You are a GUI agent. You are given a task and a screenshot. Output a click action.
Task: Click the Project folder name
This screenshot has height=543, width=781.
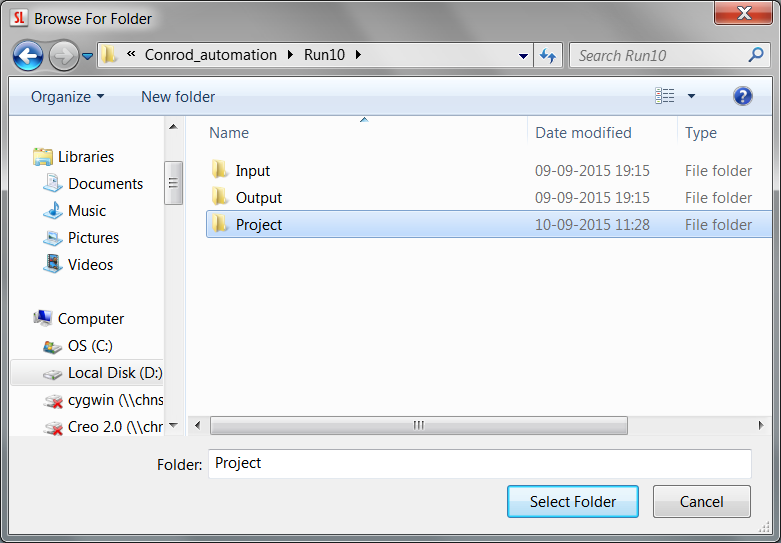point(259,225)
